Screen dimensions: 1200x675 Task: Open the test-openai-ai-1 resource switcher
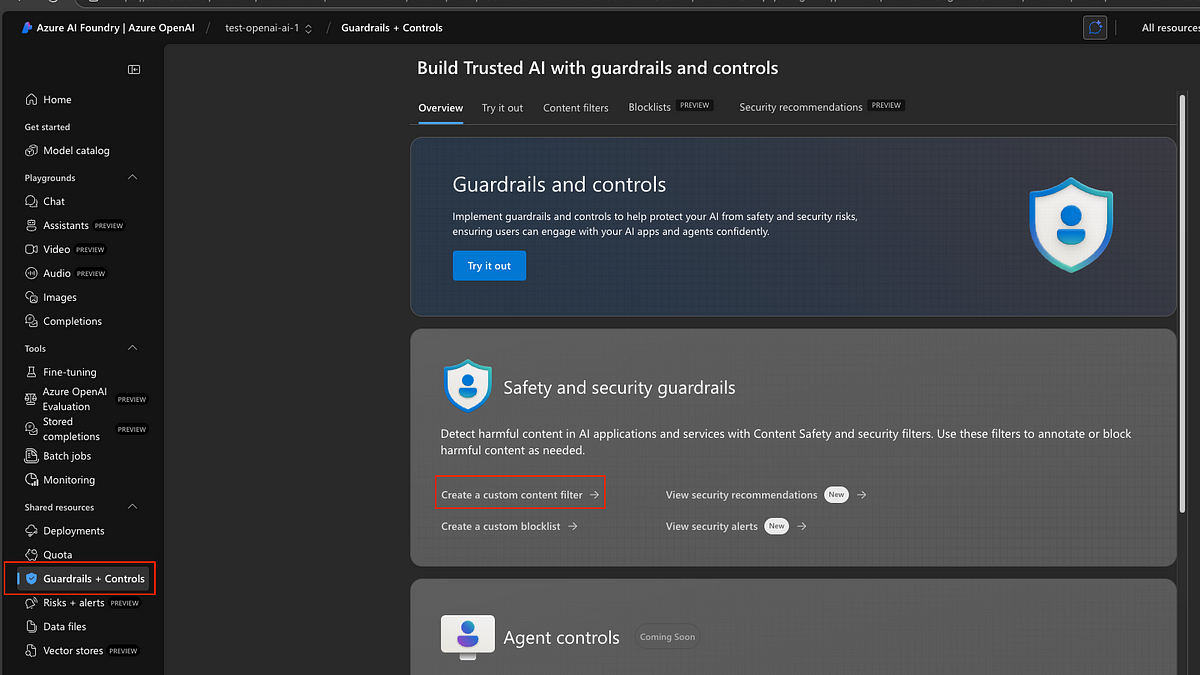(269, 28)
